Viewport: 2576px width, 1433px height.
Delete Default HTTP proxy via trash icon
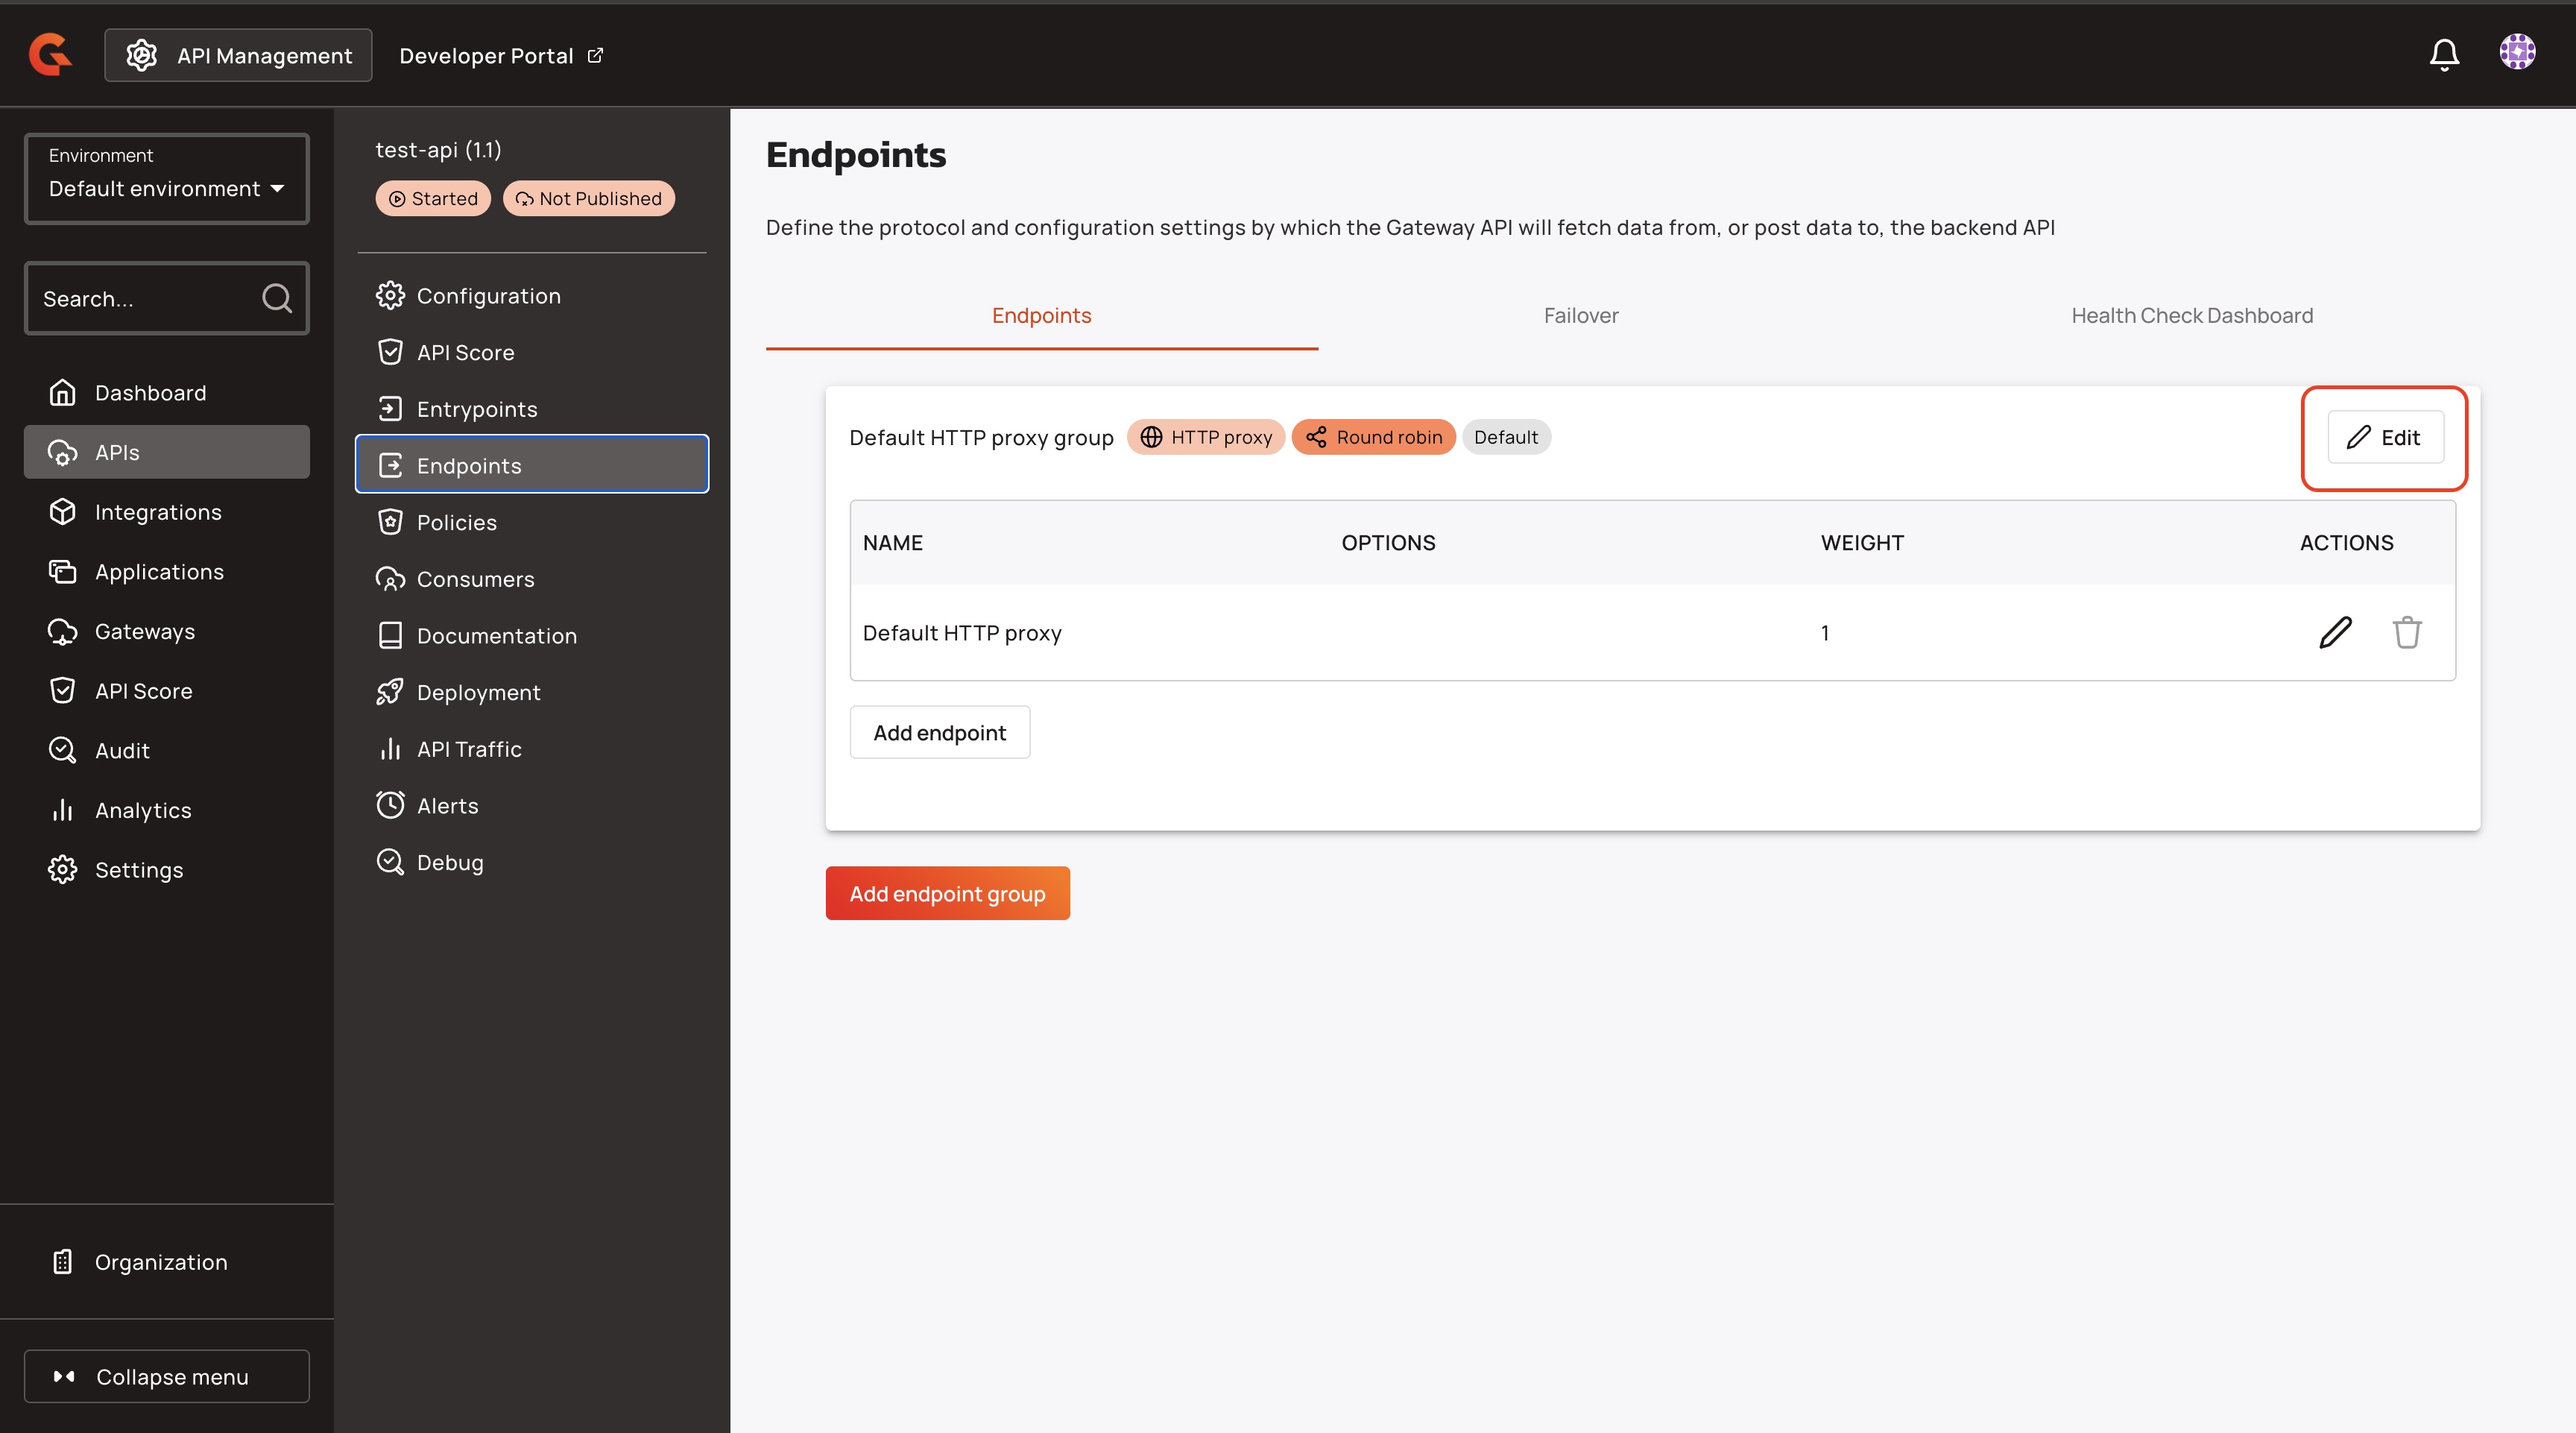[2407, 633]
